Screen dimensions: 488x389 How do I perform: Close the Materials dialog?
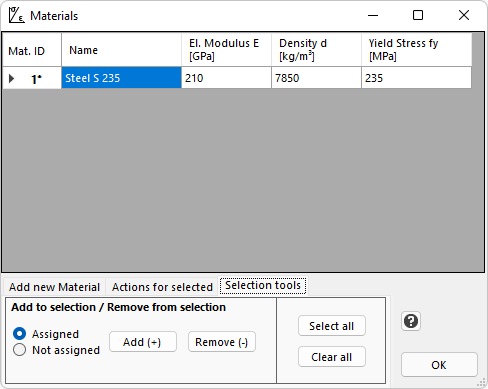[x=464, y=15]
